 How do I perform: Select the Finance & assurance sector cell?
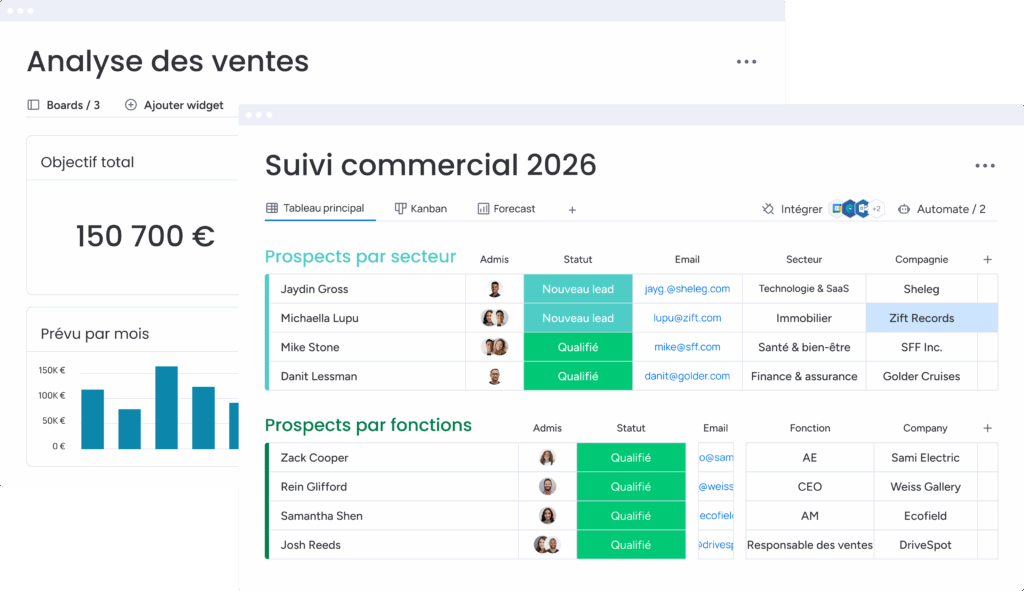pyautogui.click(x=804, y=376)
